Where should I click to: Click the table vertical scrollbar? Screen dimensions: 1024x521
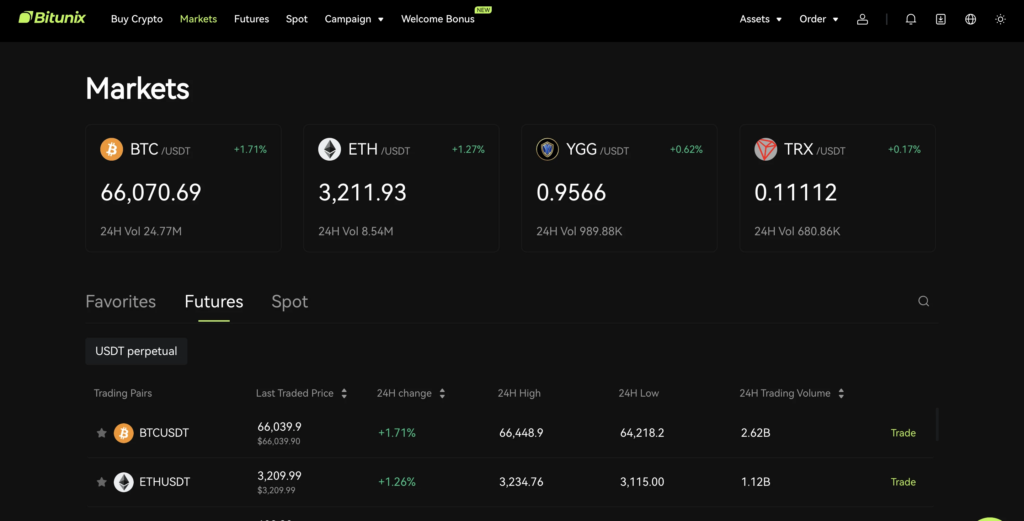[937, 424]
